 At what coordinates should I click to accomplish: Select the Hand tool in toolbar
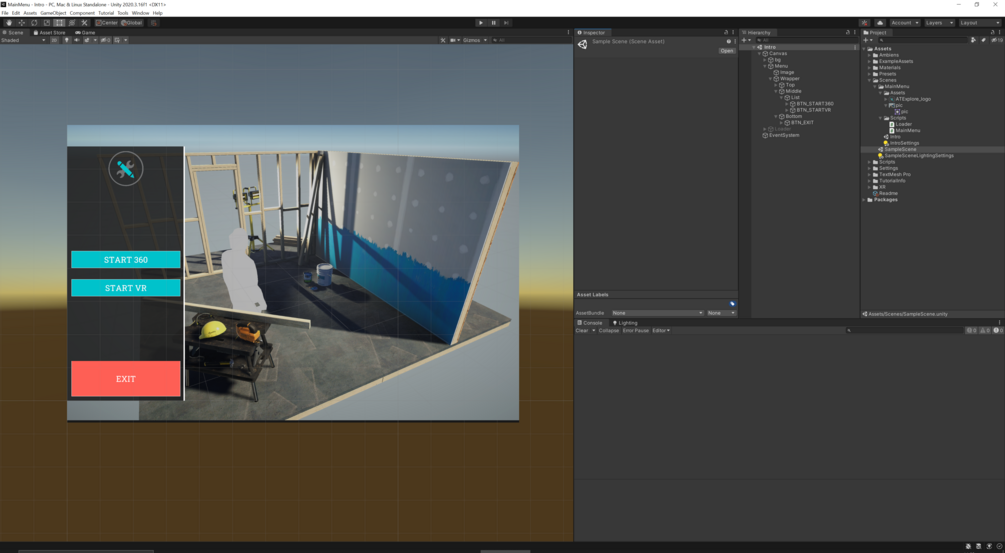click(x=9, y=22)
